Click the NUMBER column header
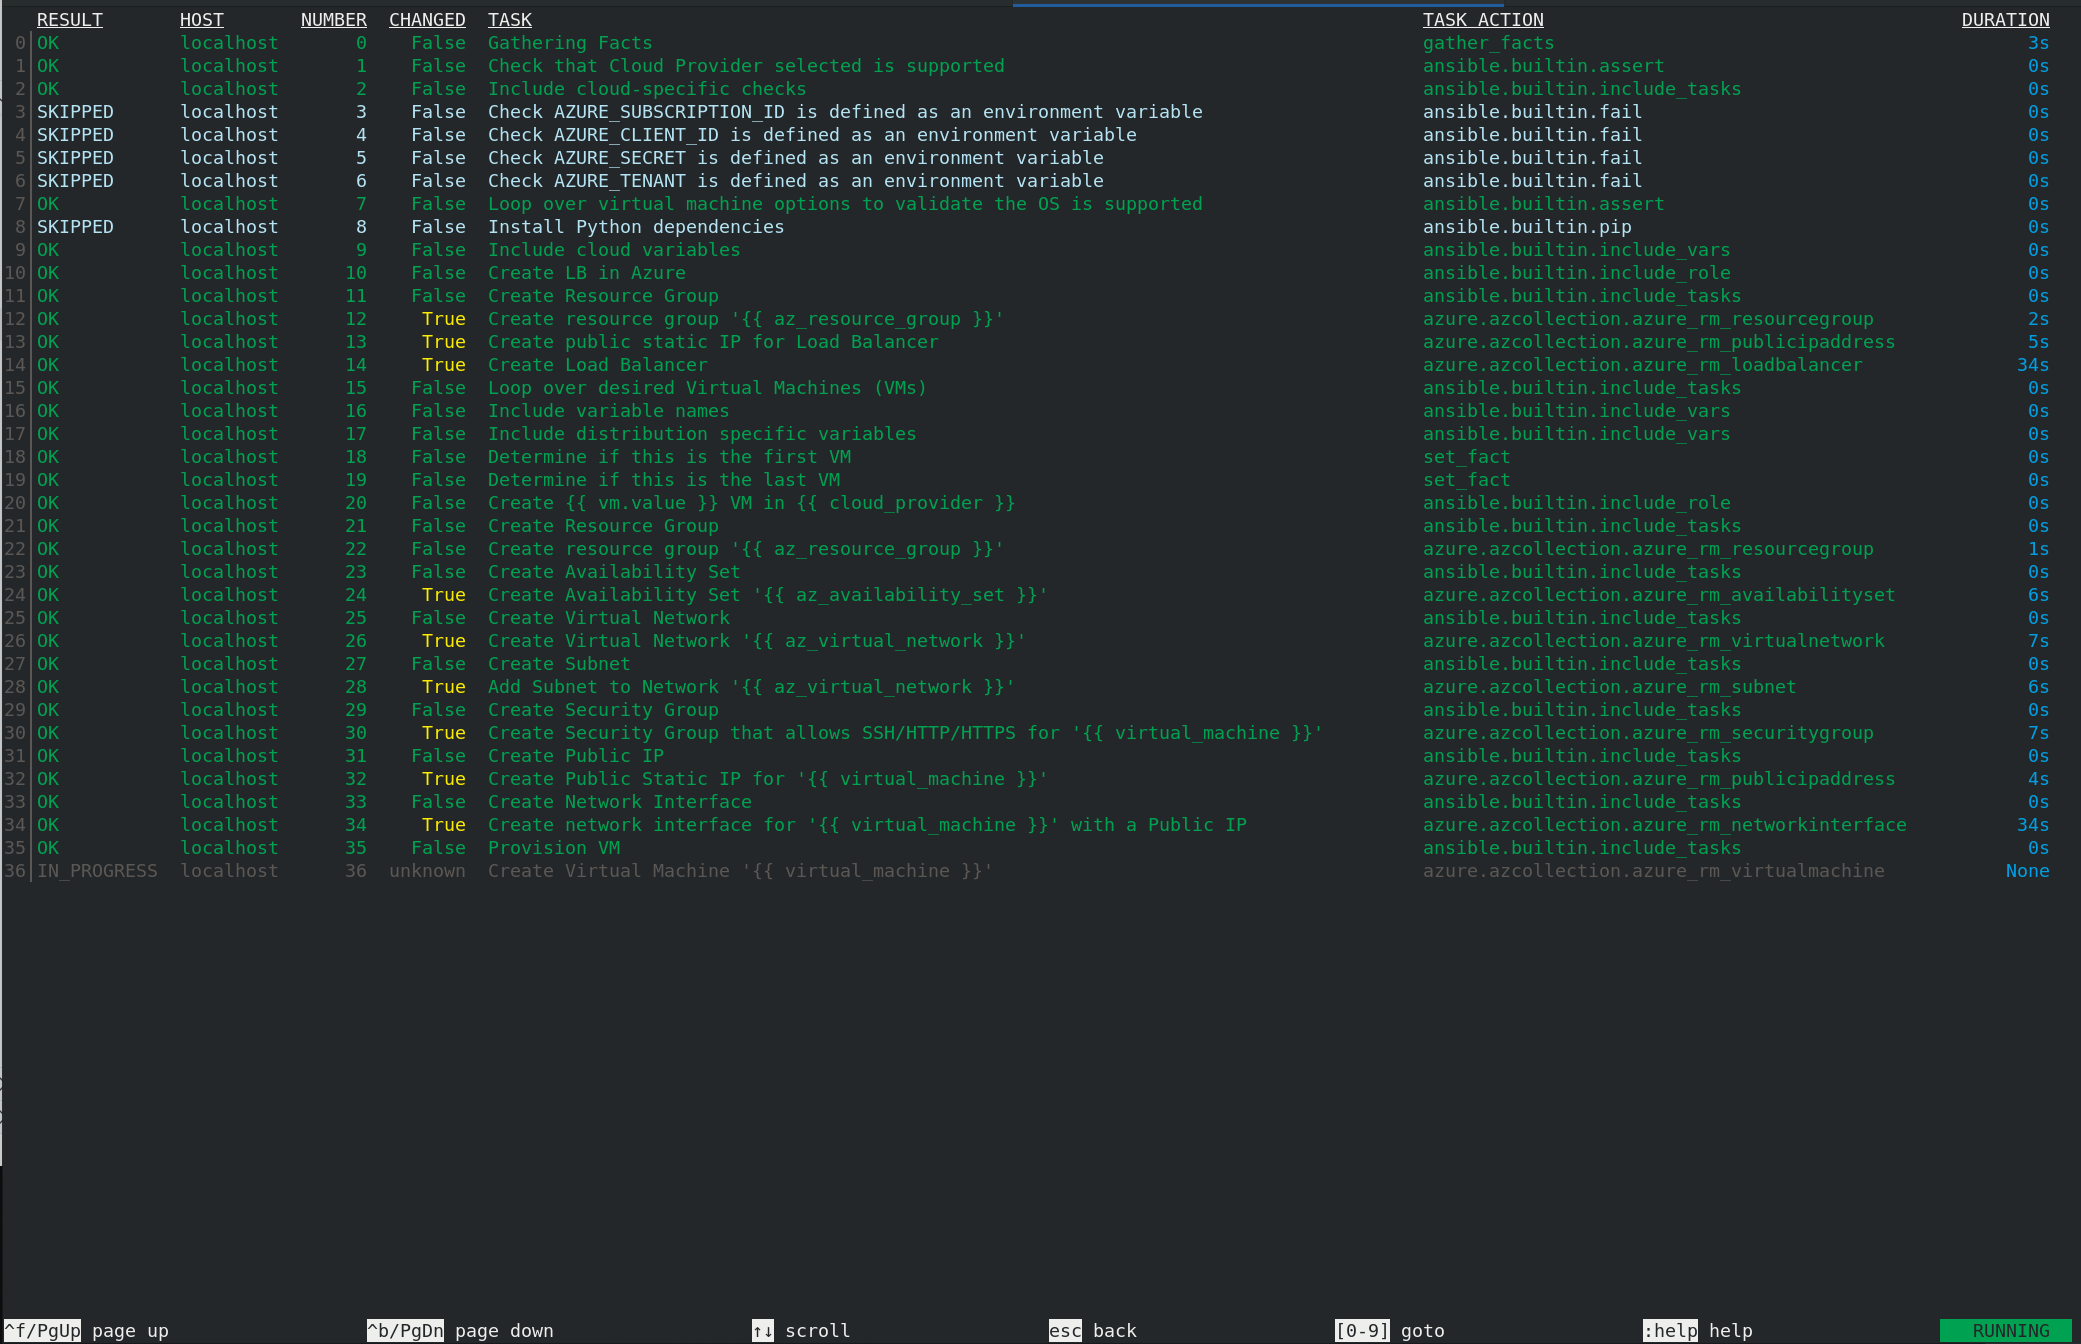 coord(333,20)
